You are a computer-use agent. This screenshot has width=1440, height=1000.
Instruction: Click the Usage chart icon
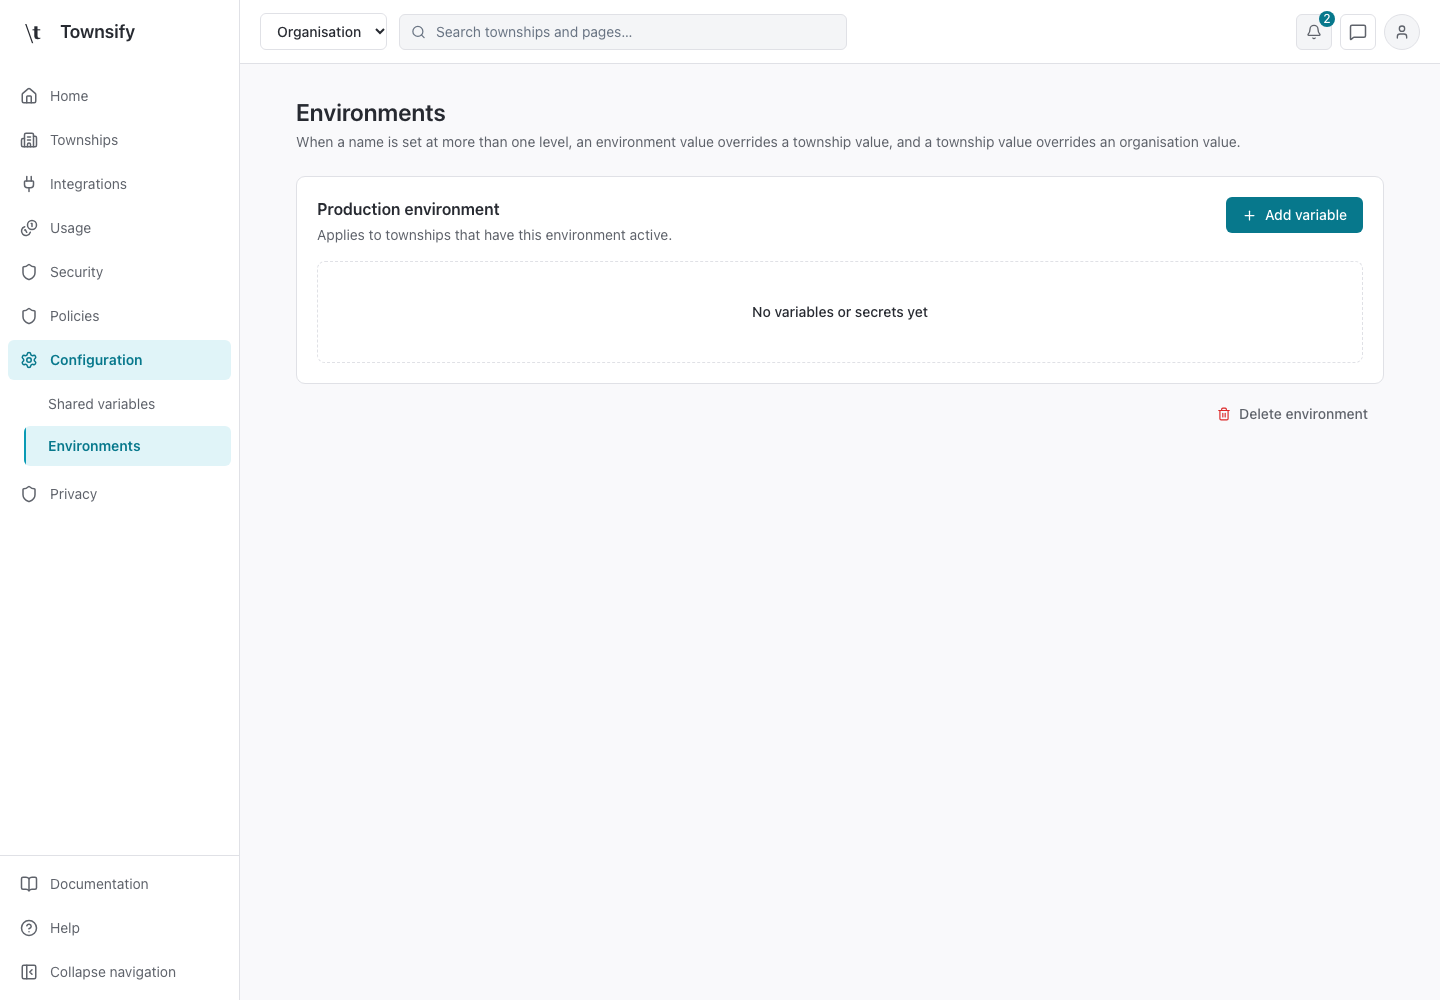tap(29, 228)
